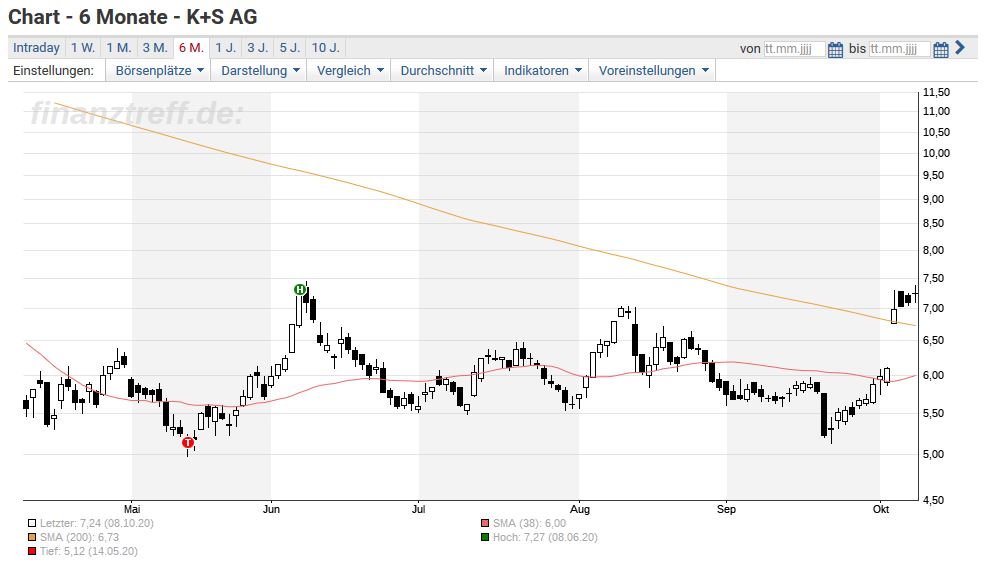
Task: Click the 'Aug' axis label
Action: (x=580, y=509)
